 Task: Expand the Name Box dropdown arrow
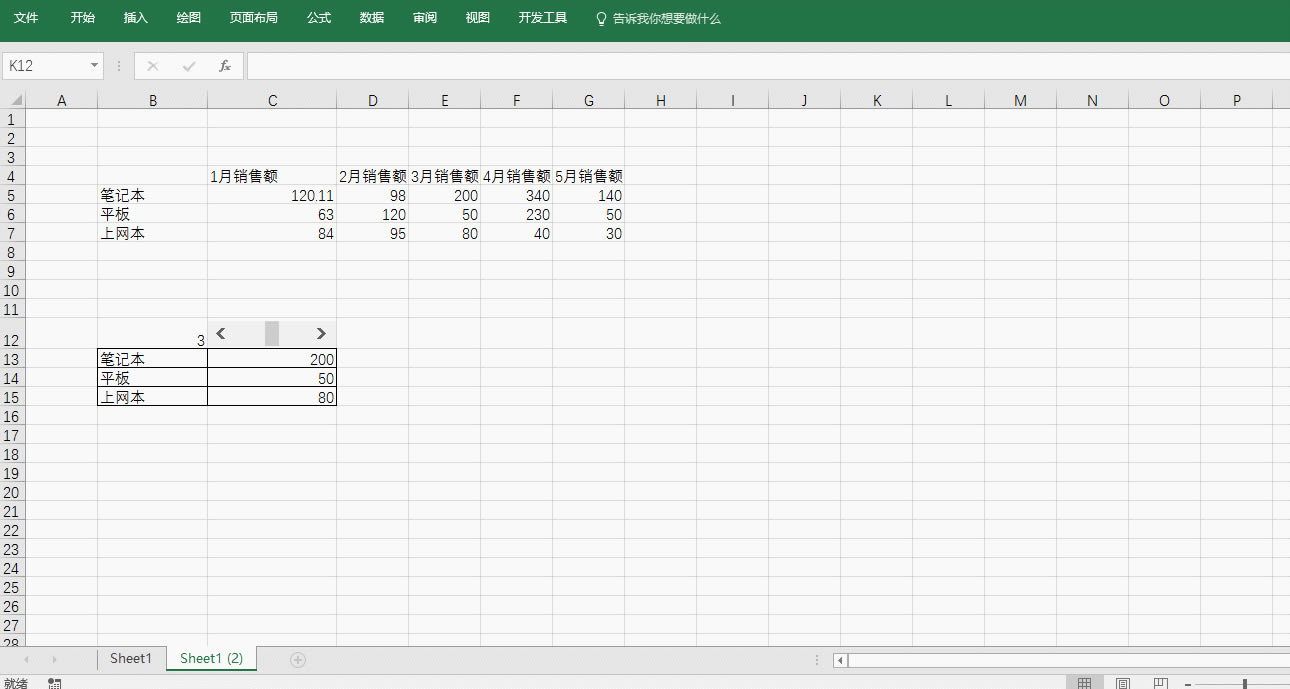click(95, 66)
